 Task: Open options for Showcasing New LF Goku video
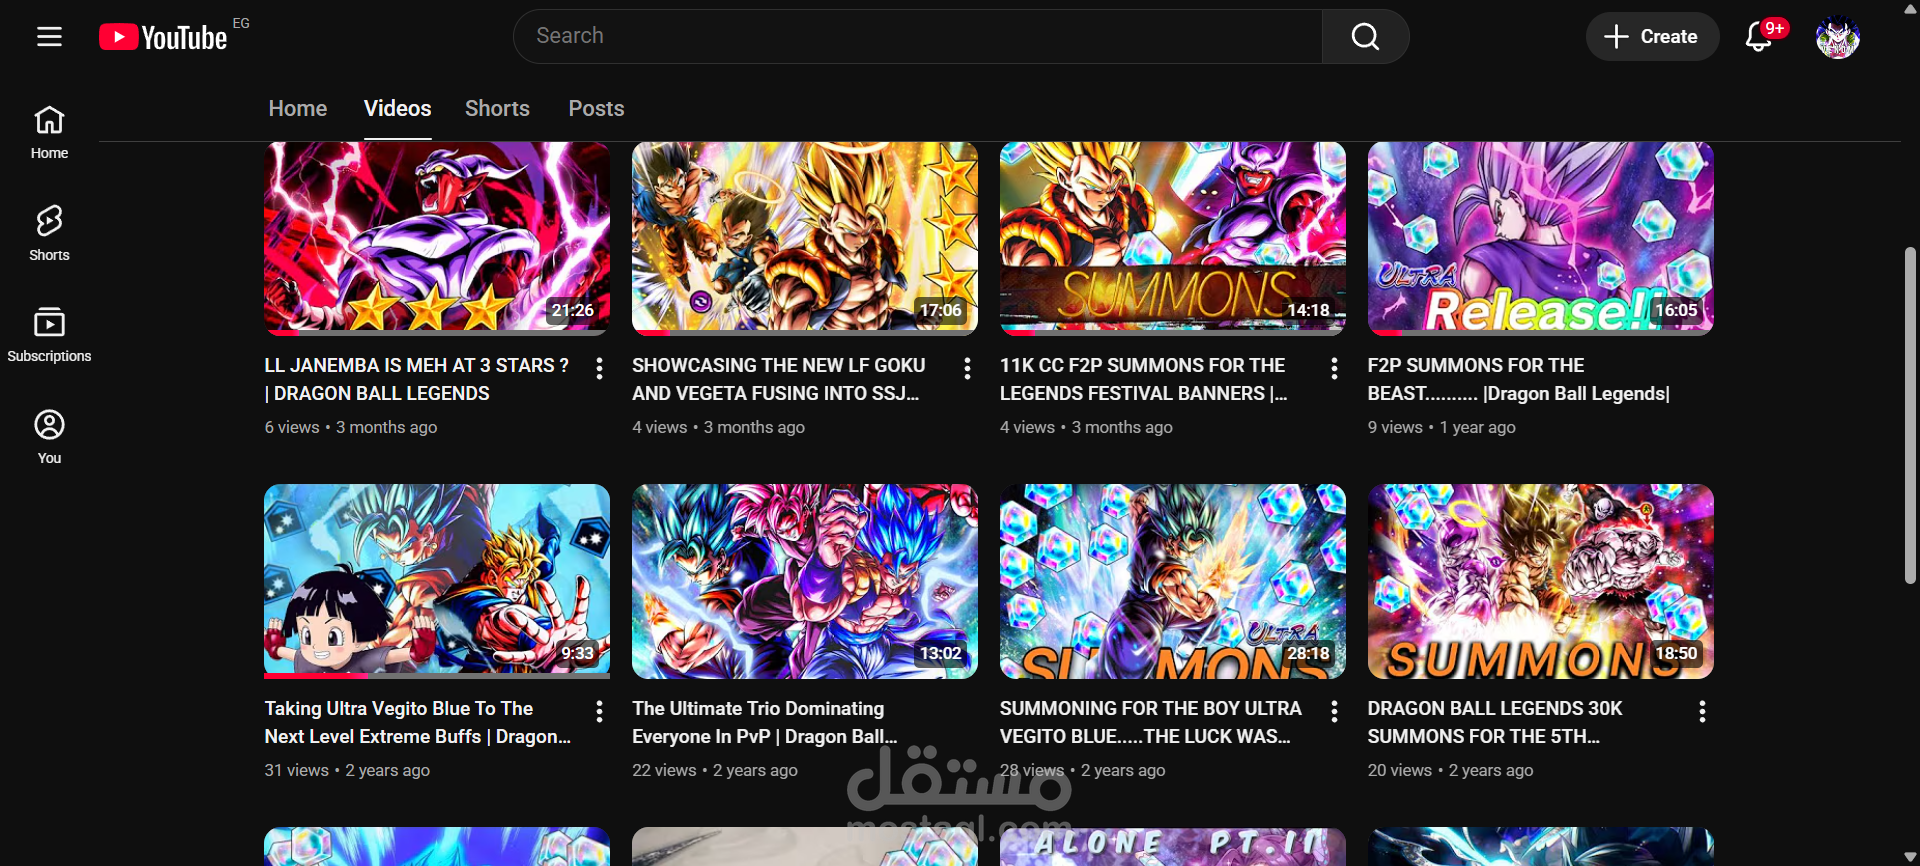pos(967,368)
